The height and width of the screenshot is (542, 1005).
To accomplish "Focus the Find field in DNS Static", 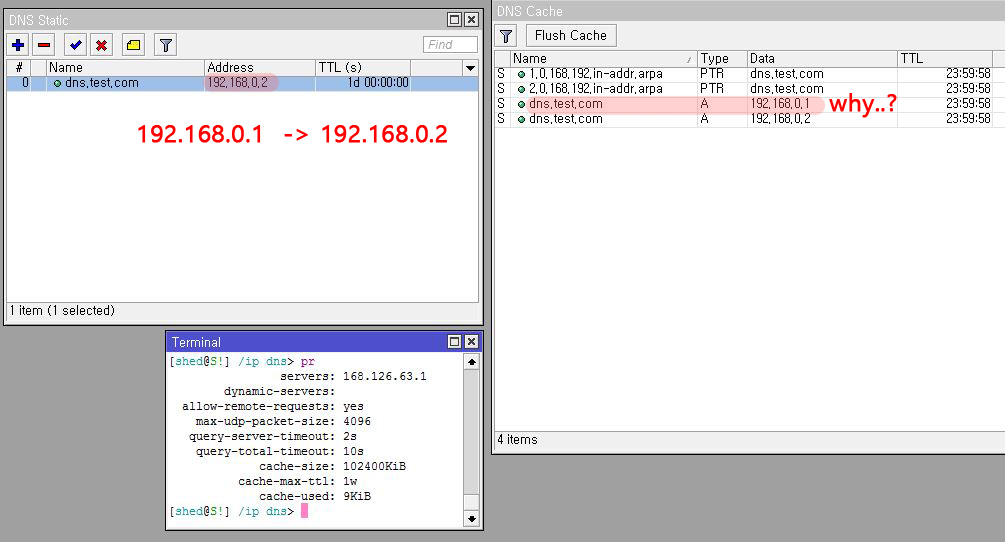I will click(x=450, y=44).
